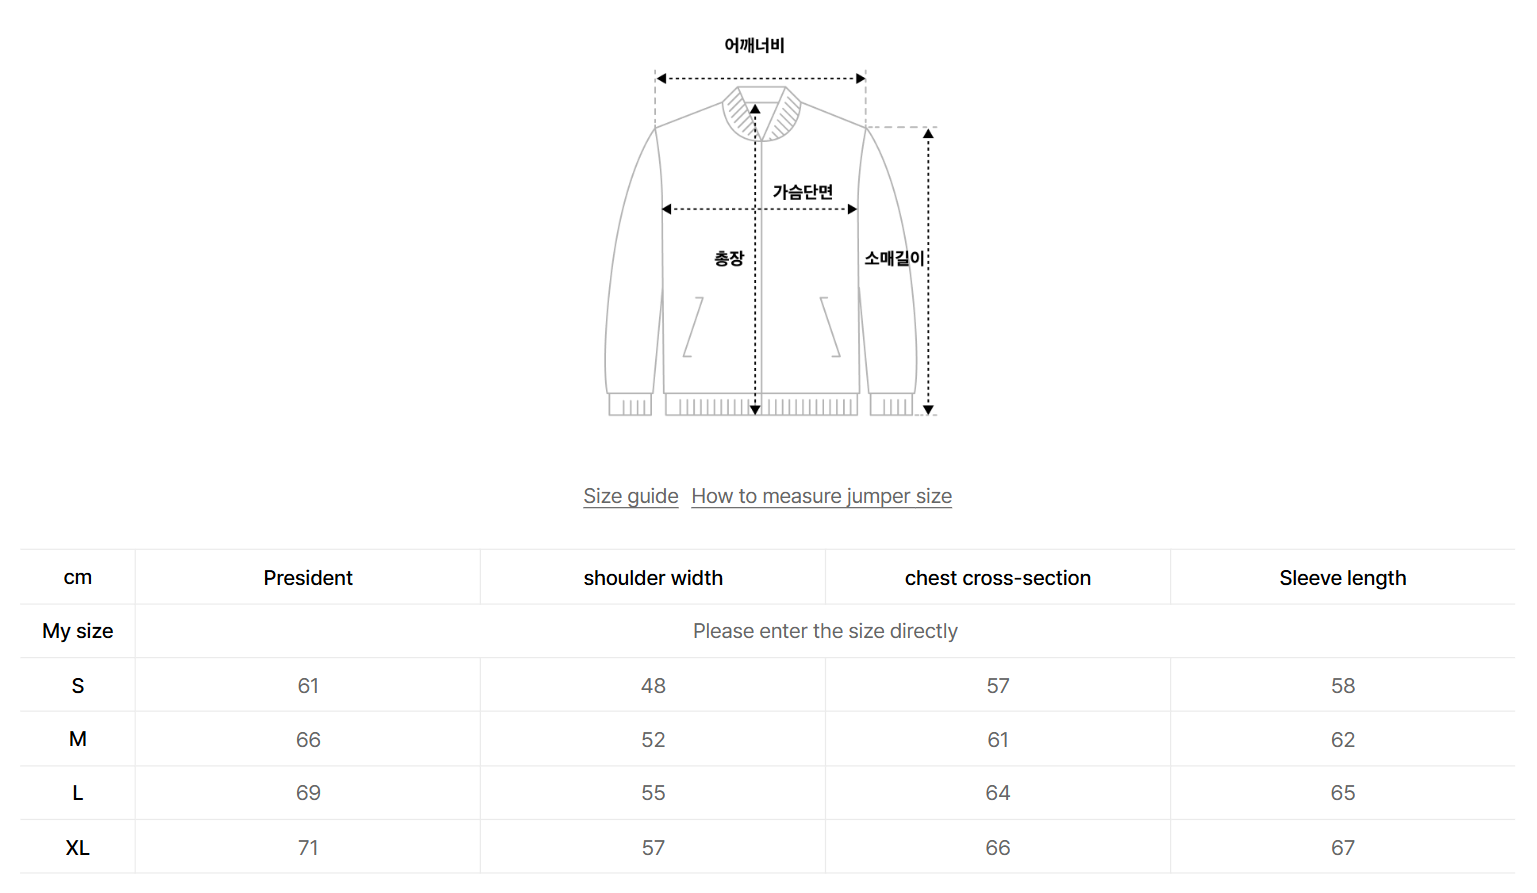
Task: Select the S size row label
Action: click(x=78, y=686)
